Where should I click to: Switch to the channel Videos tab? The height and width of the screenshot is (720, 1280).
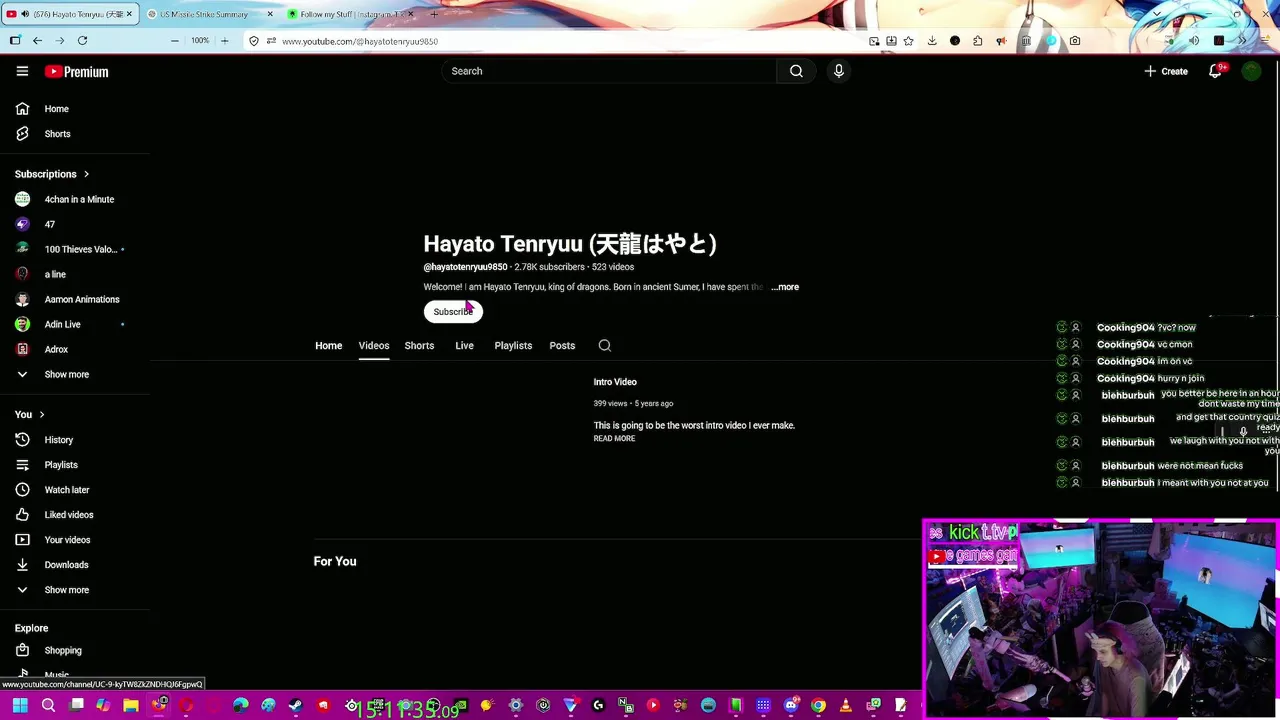374,346
